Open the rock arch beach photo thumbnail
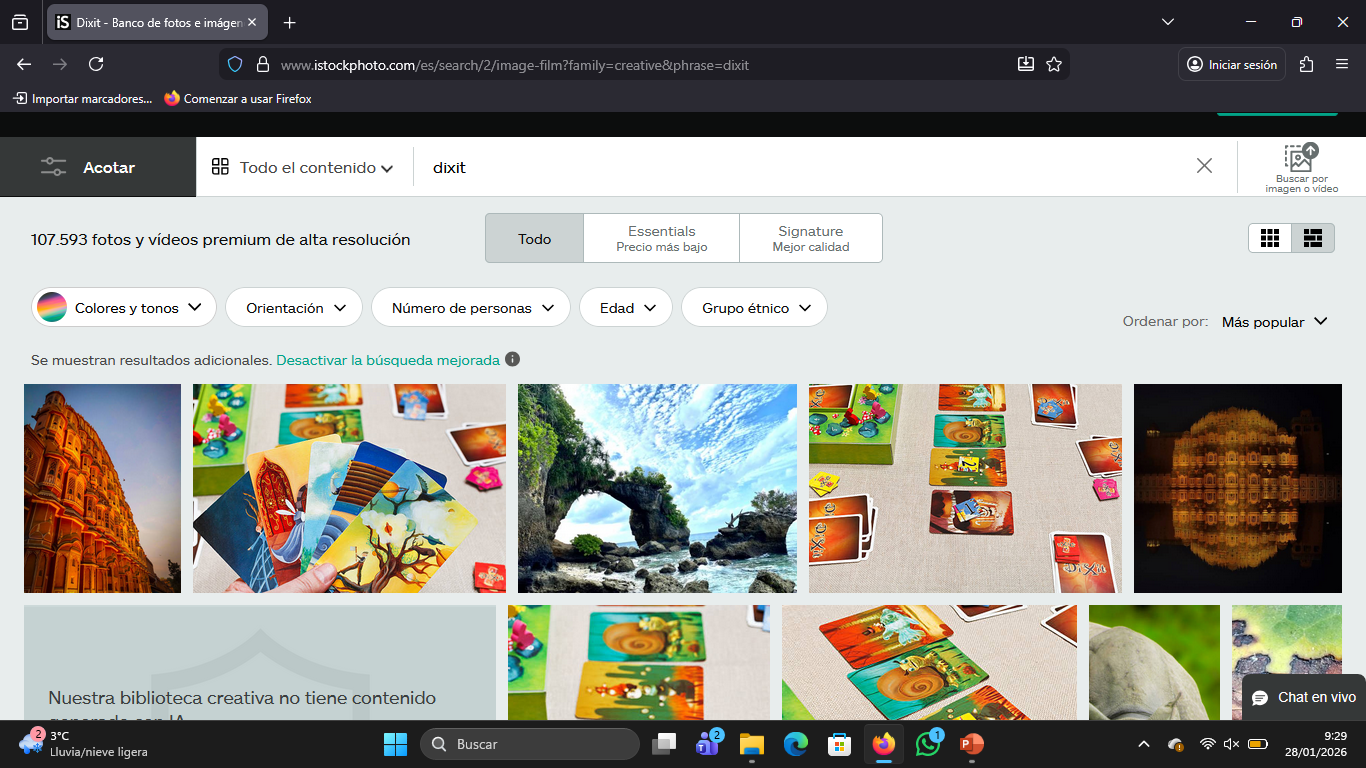Viewport: 1366px width, 768px height. [657, 488]
